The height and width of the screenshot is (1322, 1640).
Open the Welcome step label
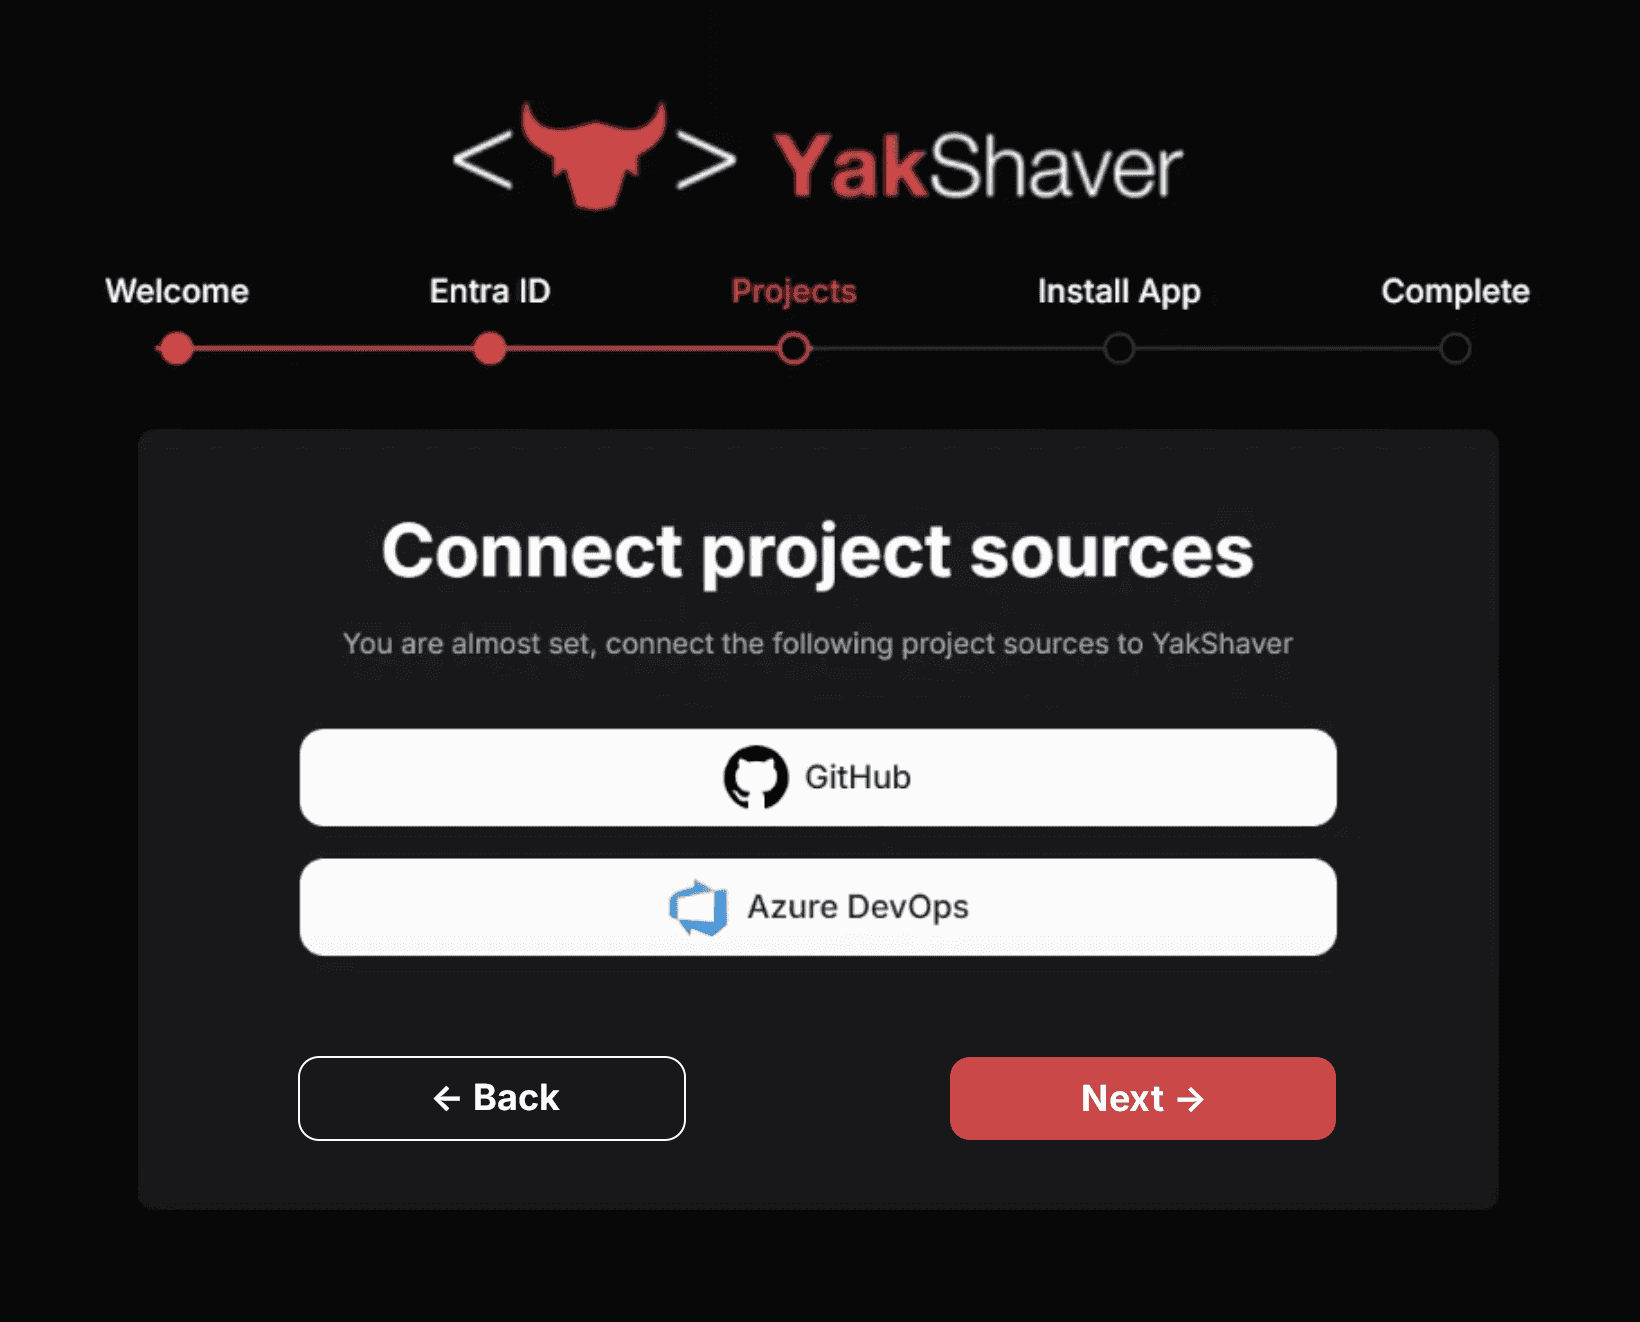click(177, 291)
